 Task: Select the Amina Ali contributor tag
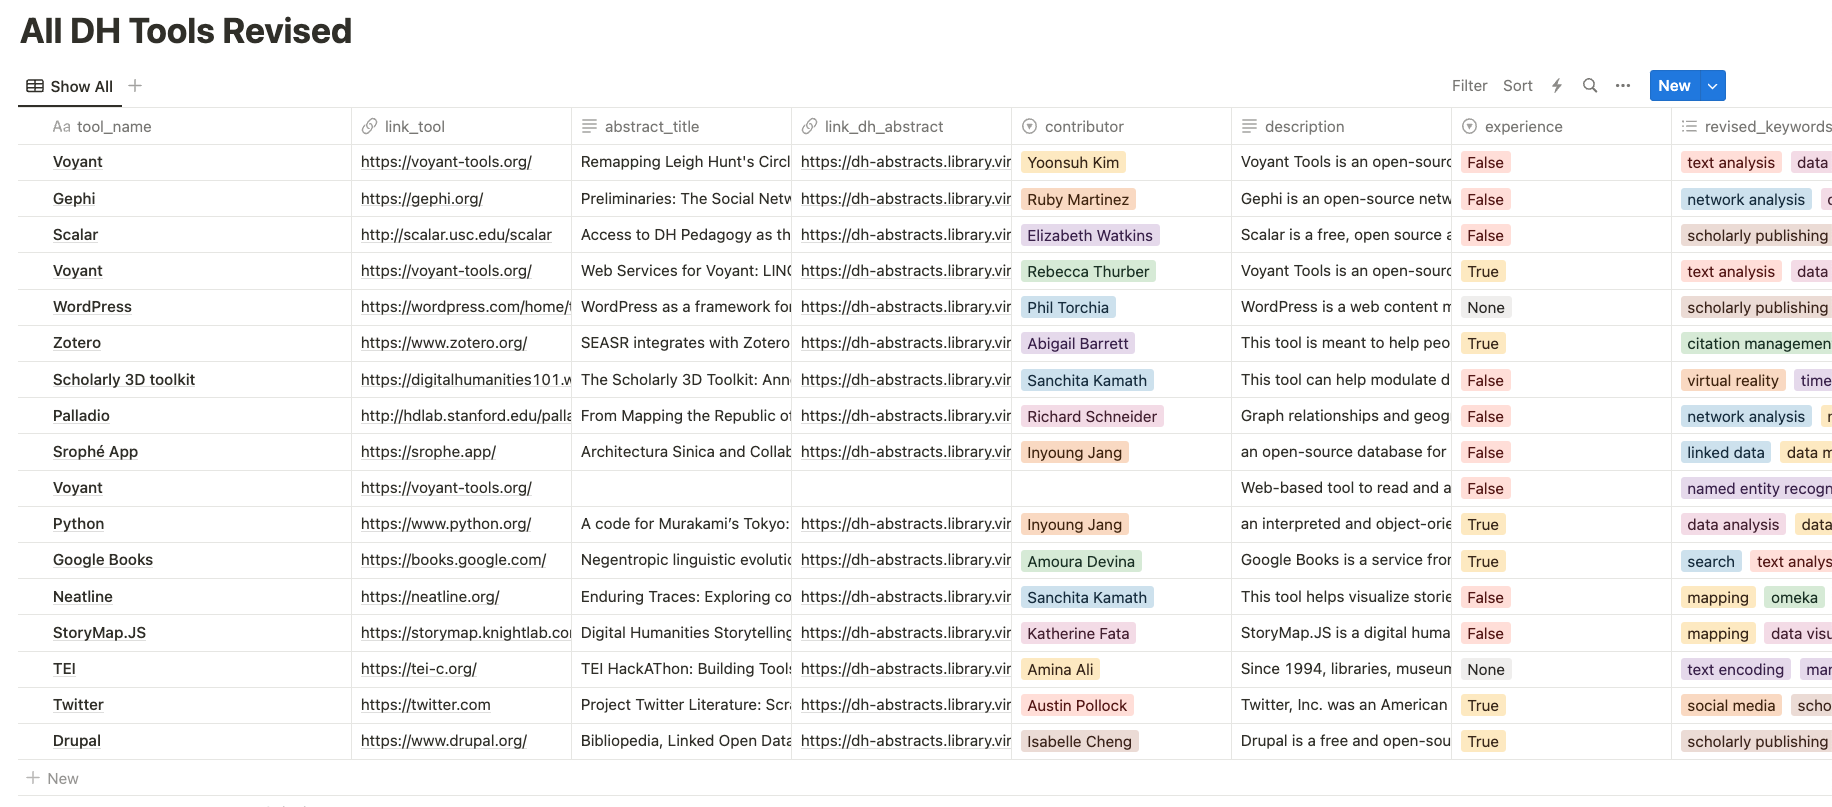(1060, 670)
